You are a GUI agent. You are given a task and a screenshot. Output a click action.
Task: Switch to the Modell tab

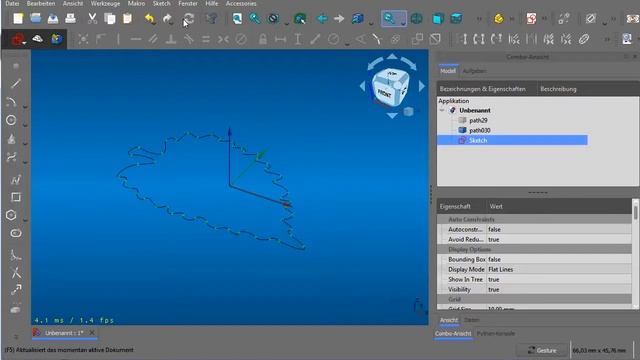[x=448, y=71]
